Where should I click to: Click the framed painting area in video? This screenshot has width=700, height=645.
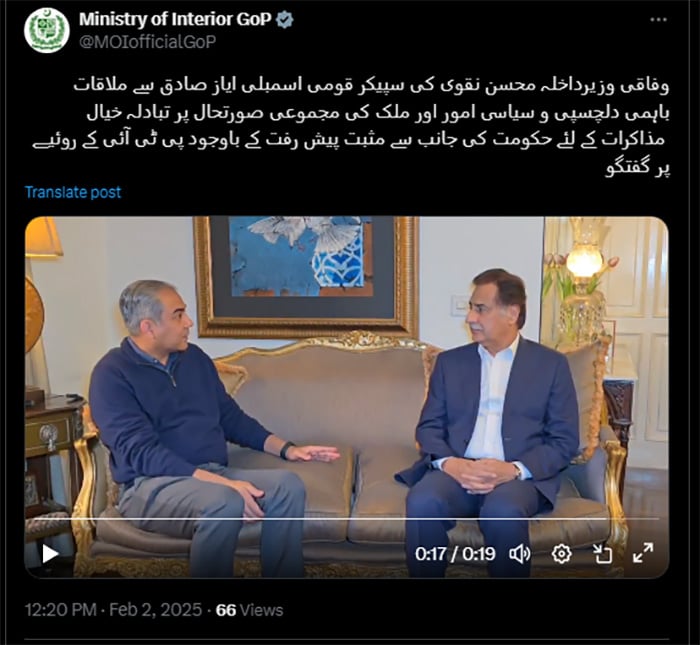[x=306, y=277]
